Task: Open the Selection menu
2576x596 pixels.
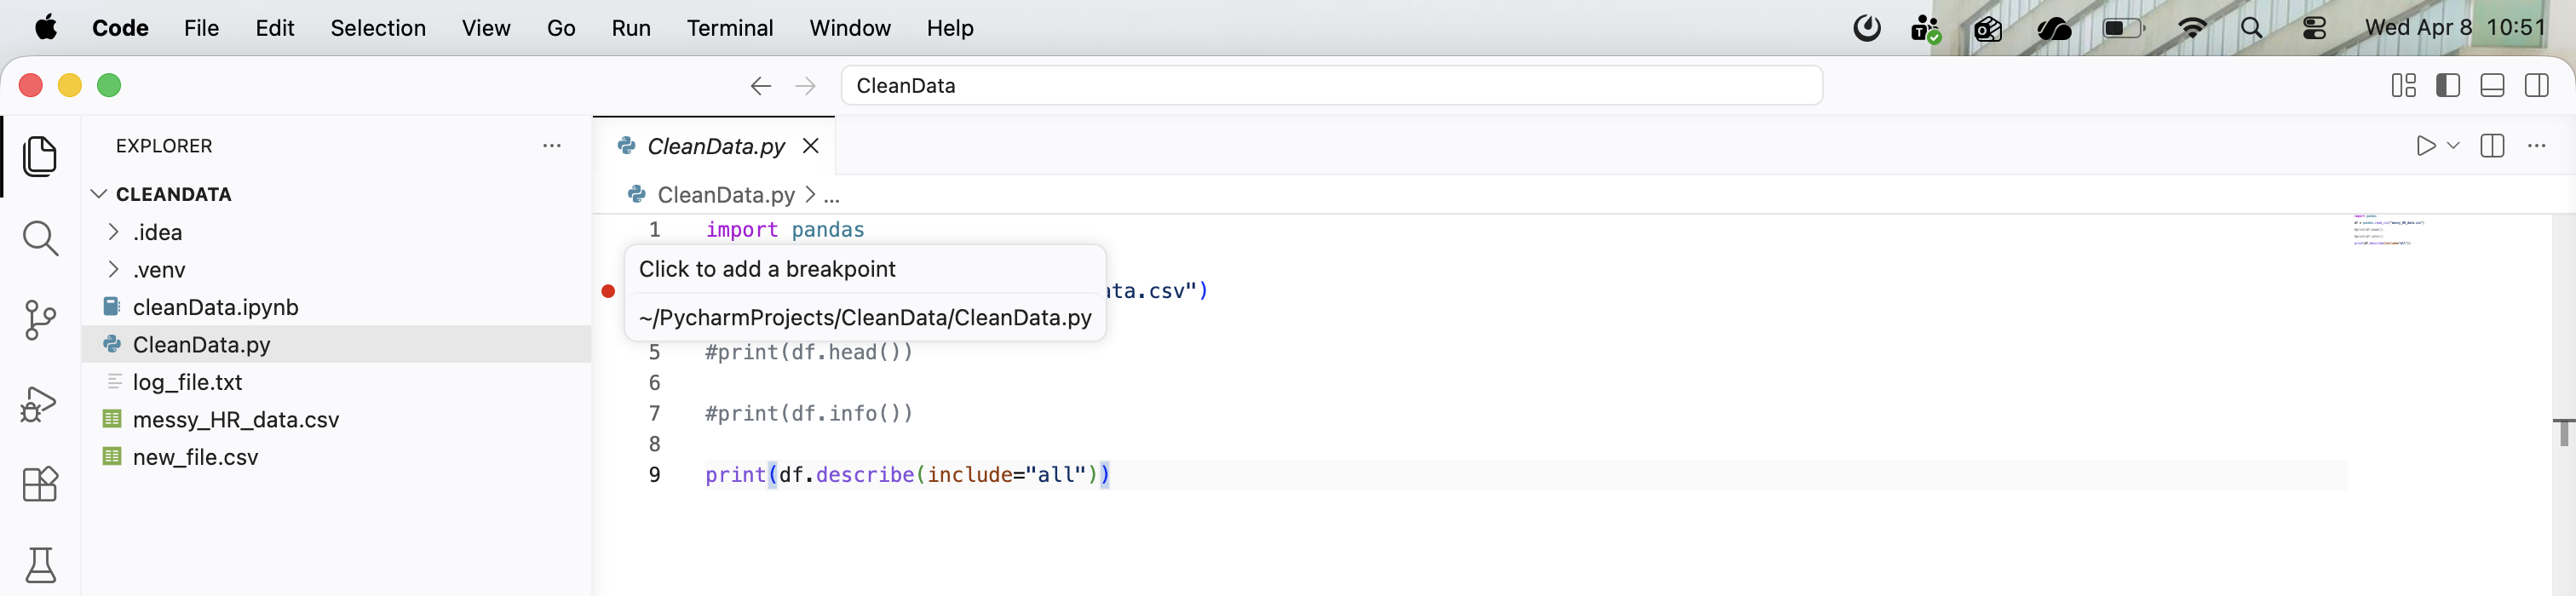Action: click(x=378, y=28)
